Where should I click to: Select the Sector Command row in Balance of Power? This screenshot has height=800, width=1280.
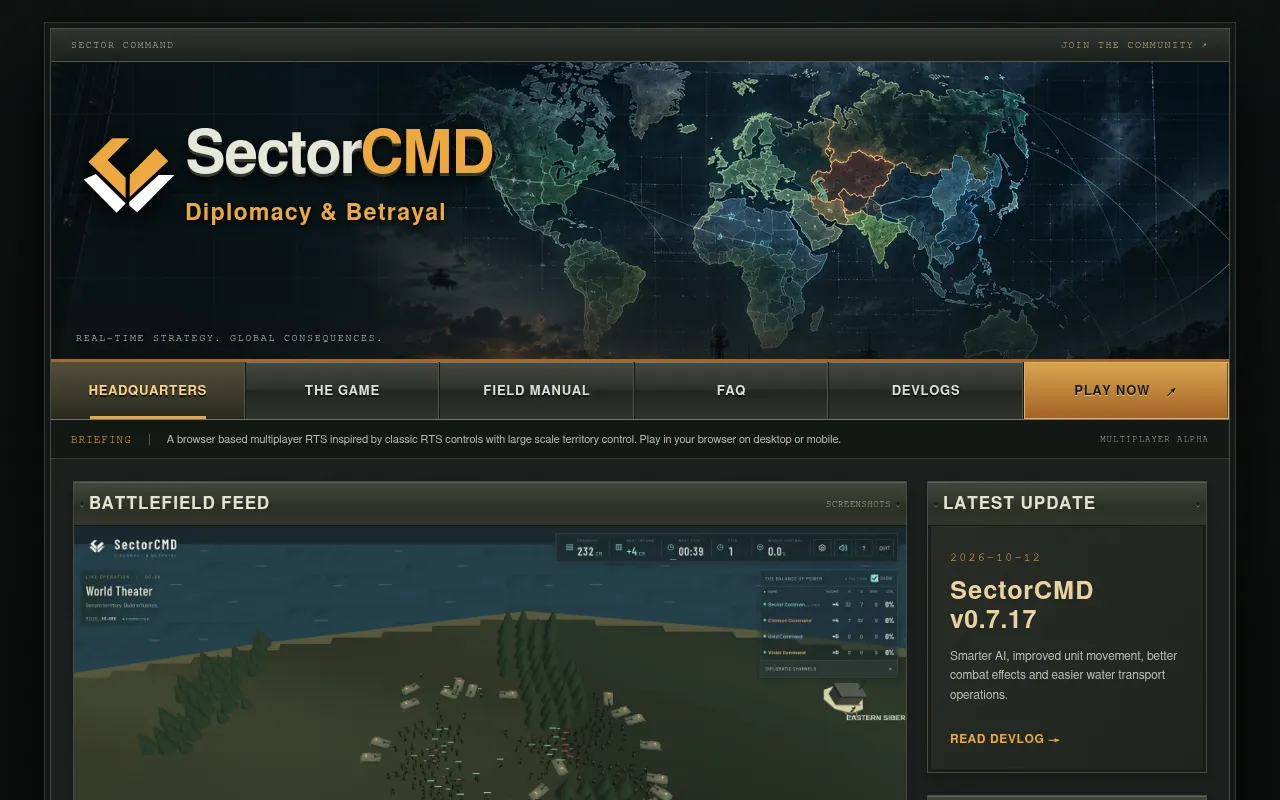click(x=828, y=604)
